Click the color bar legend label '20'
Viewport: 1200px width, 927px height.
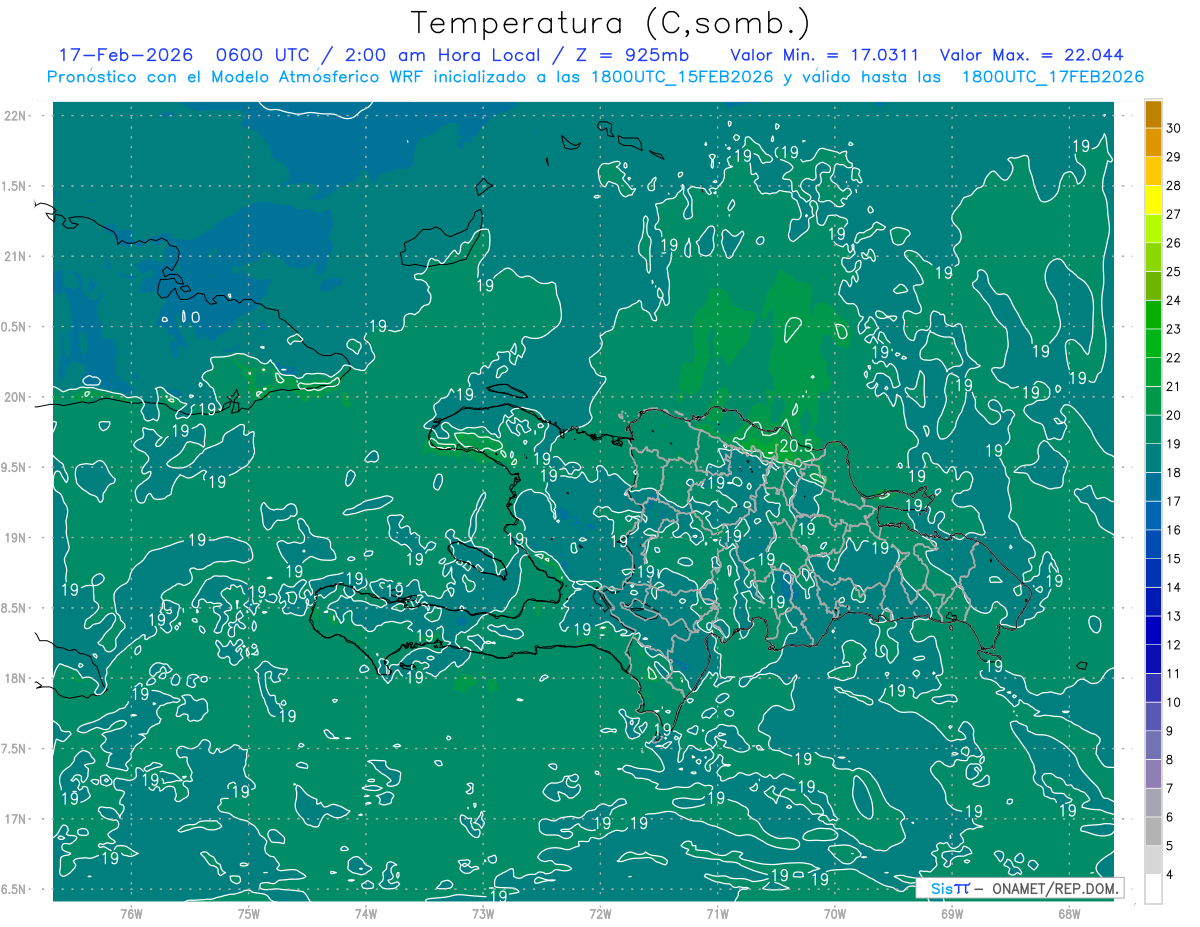pos(1174,415)
